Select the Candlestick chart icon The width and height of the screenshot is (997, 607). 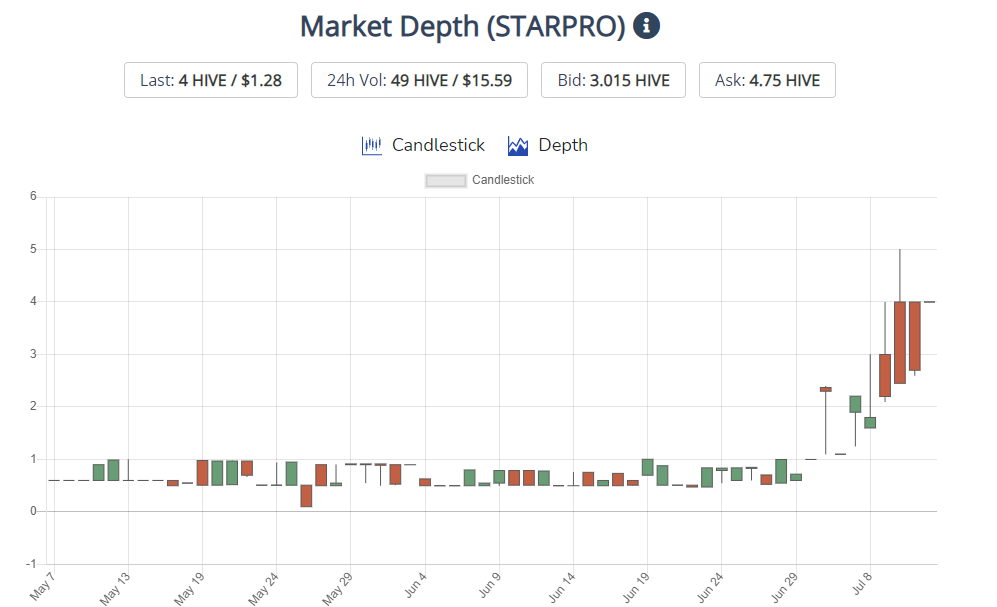coord(371,146)
